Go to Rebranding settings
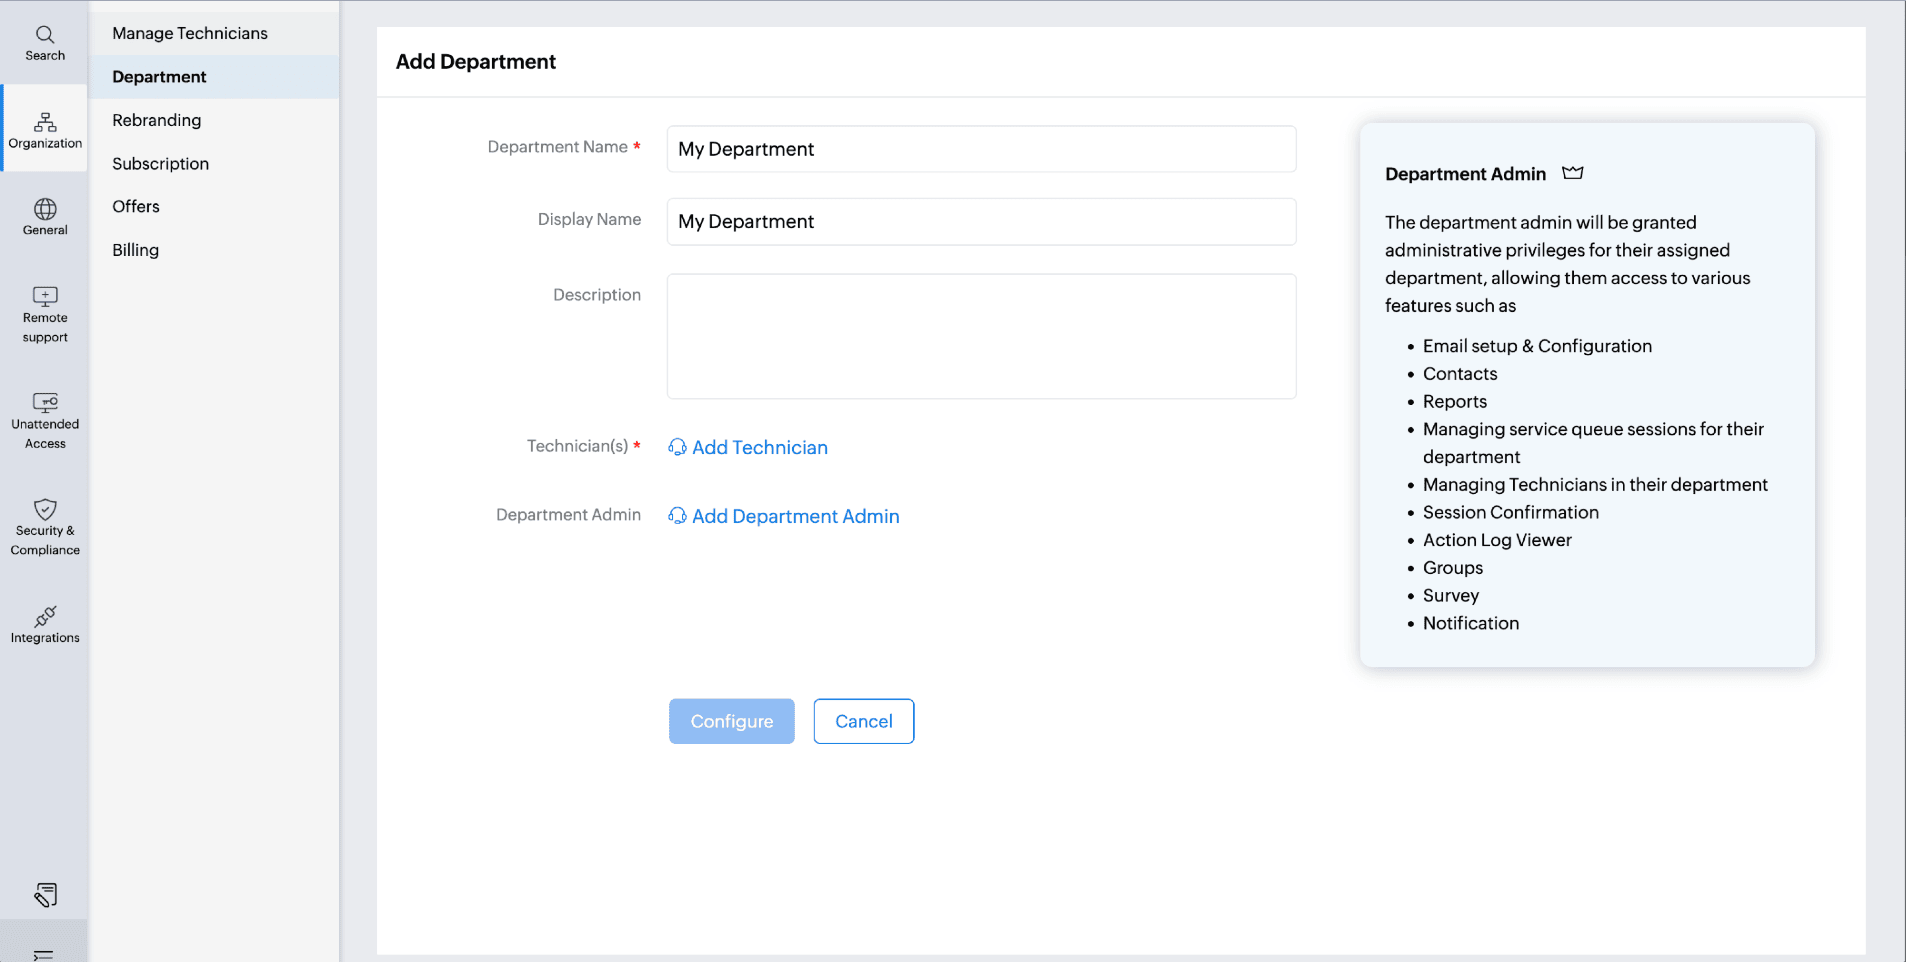Screen dimensions: 1906x962 (156, 120)
